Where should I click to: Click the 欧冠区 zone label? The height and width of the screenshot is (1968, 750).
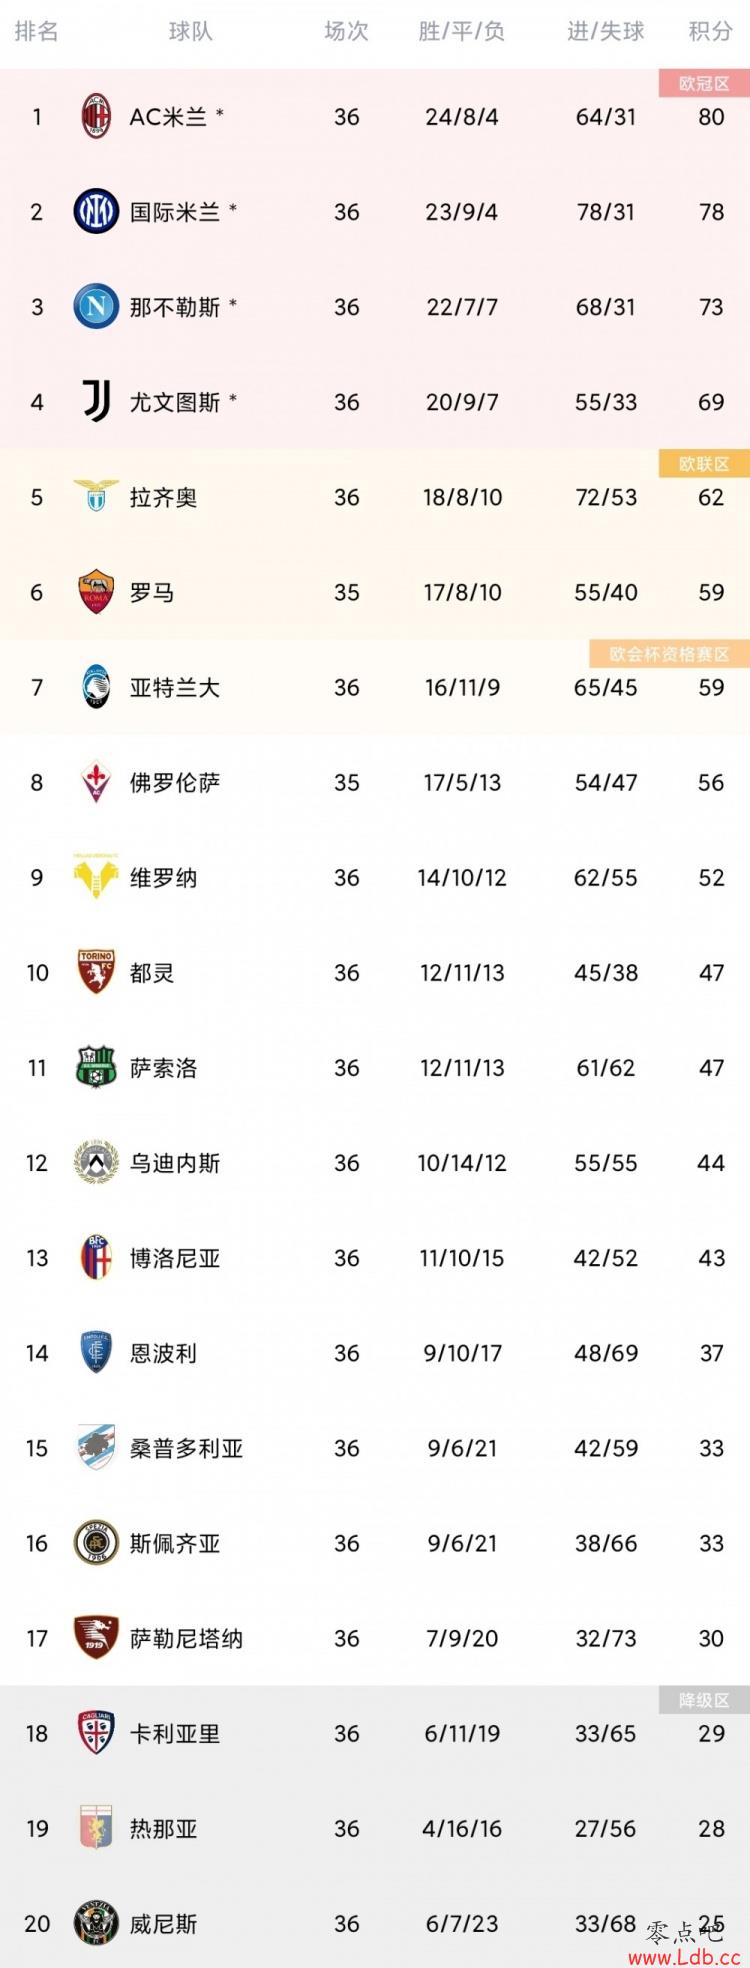coord(704,84)
